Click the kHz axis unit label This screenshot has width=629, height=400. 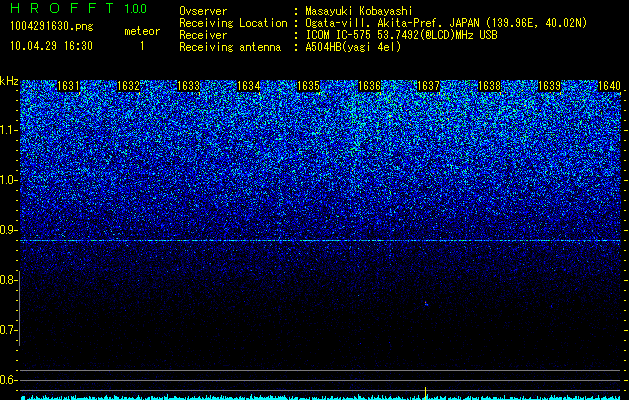(x=9, y=81)
